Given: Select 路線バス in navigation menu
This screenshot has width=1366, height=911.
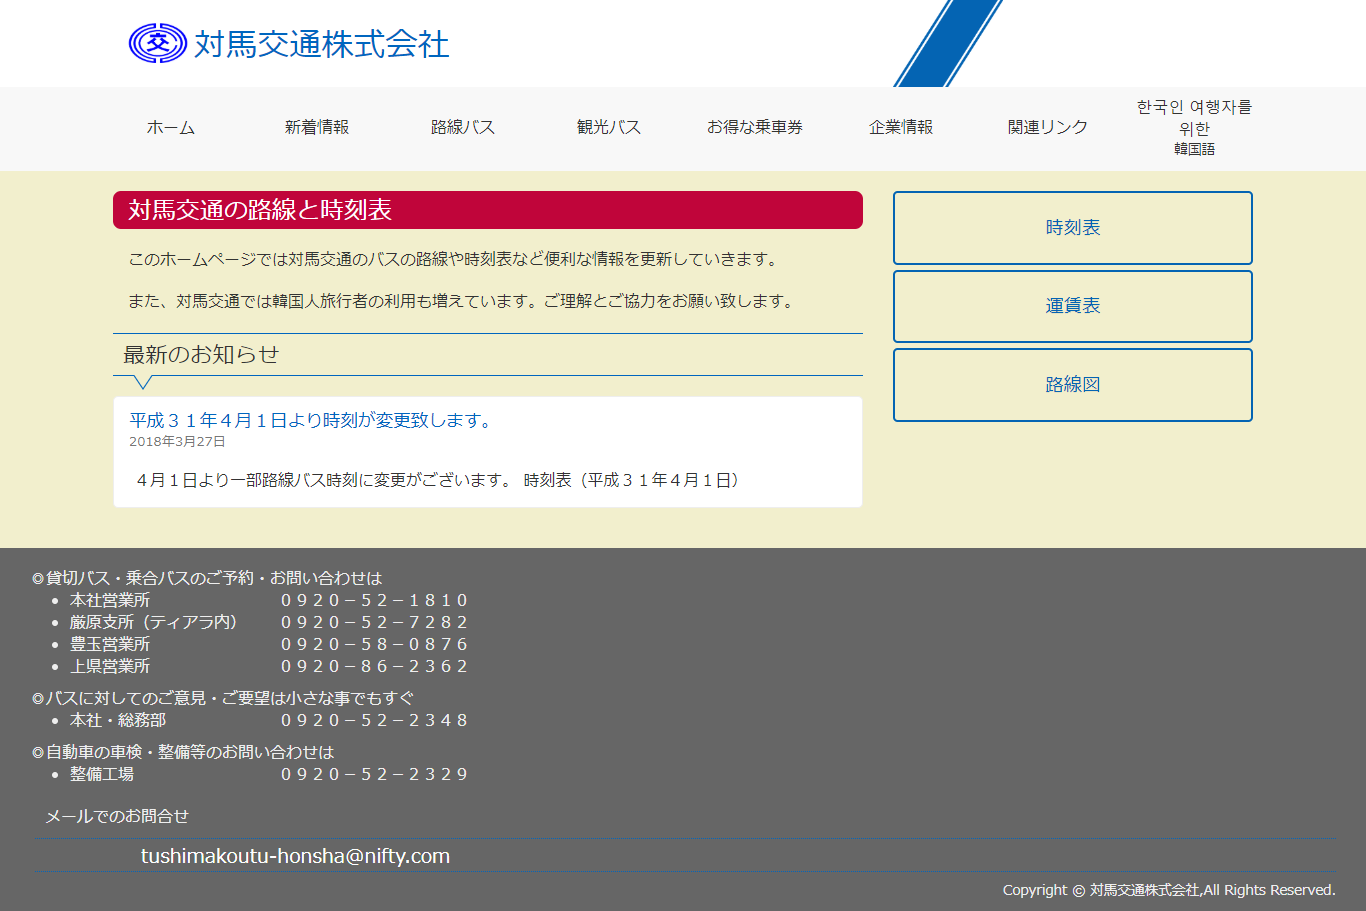Looking at the screenshot, I should coord(463,127).
